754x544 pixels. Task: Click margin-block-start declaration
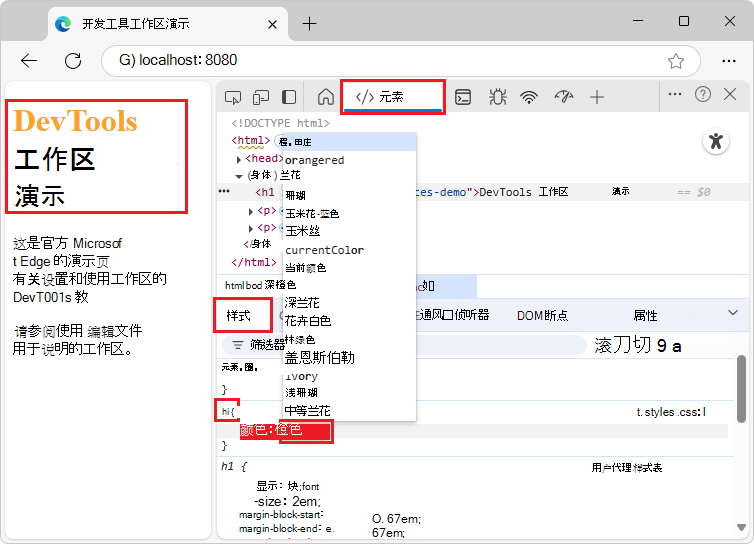pyautogui.click(x=281, y=515)
